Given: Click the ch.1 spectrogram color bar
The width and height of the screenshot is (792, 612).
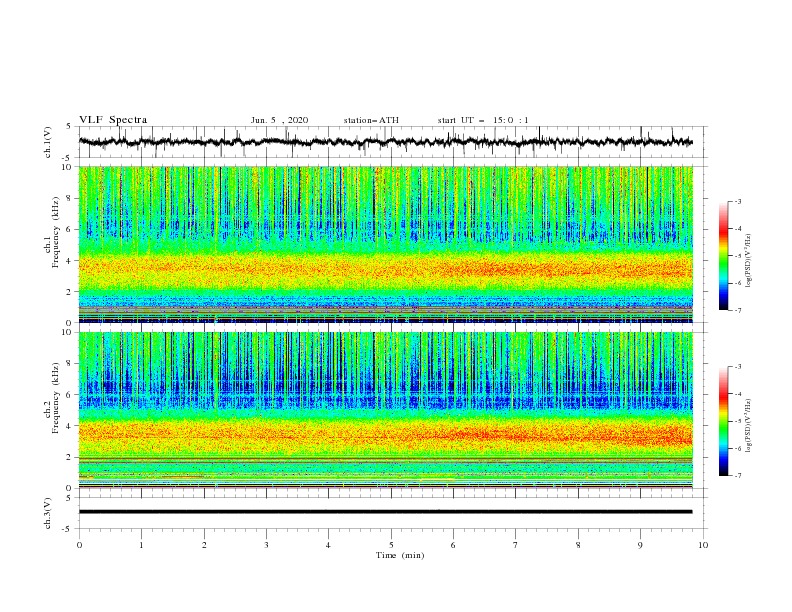Looking at the screenshot, I should (x=724, y=256).
